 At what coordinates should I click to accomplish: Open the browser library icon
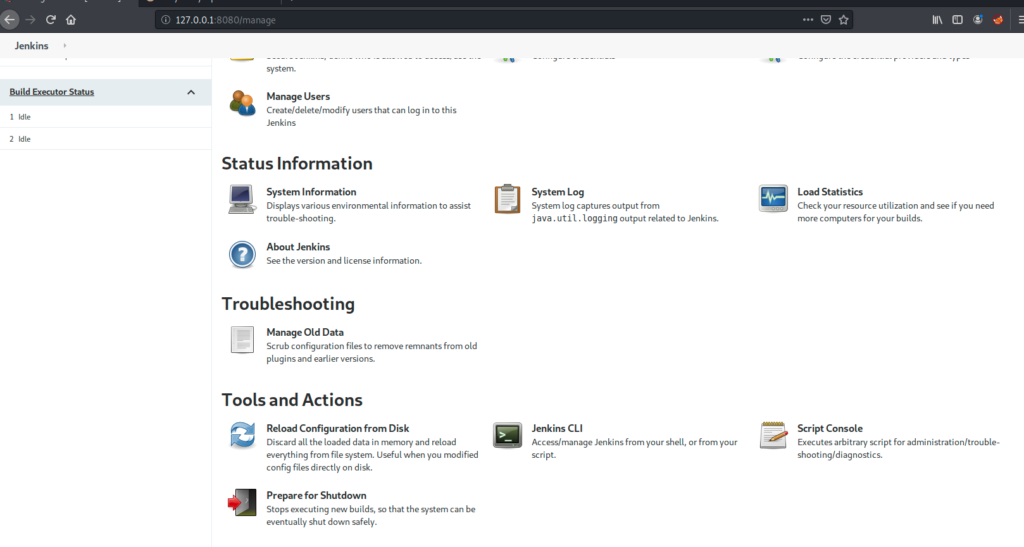pyautogui.click(x=937, y=20)
